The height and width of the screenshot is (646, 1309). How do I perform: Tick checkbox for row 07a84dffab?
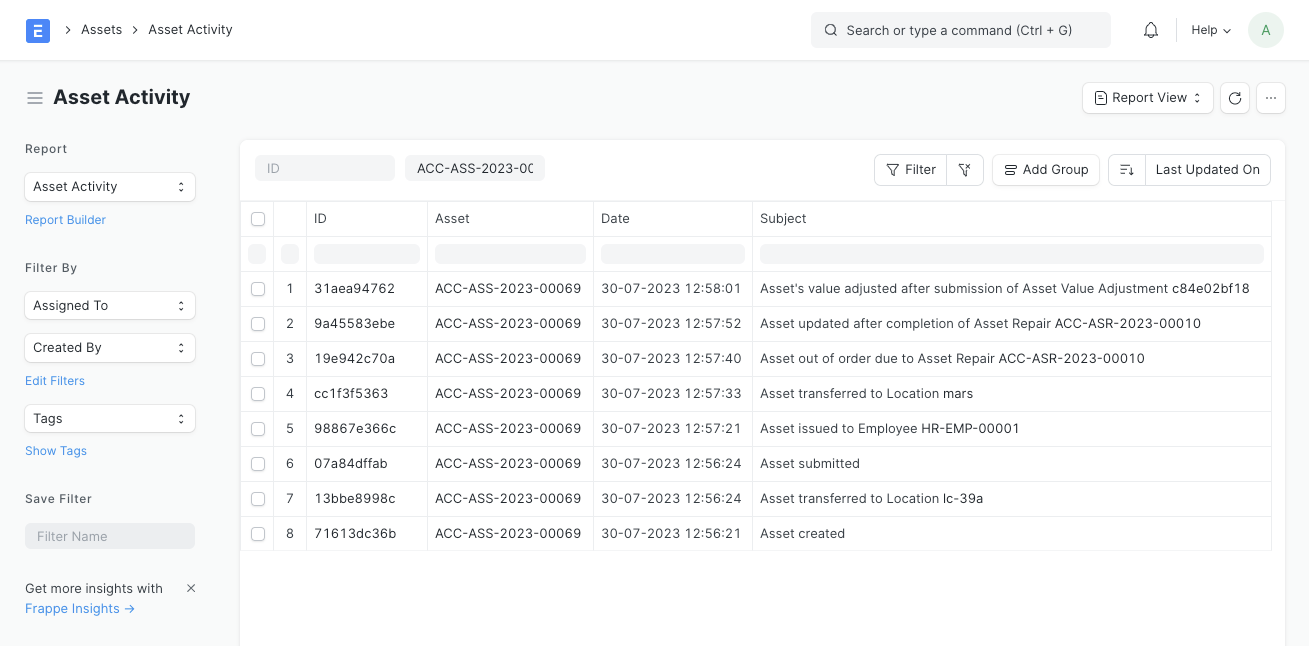[x=258, y=464]
